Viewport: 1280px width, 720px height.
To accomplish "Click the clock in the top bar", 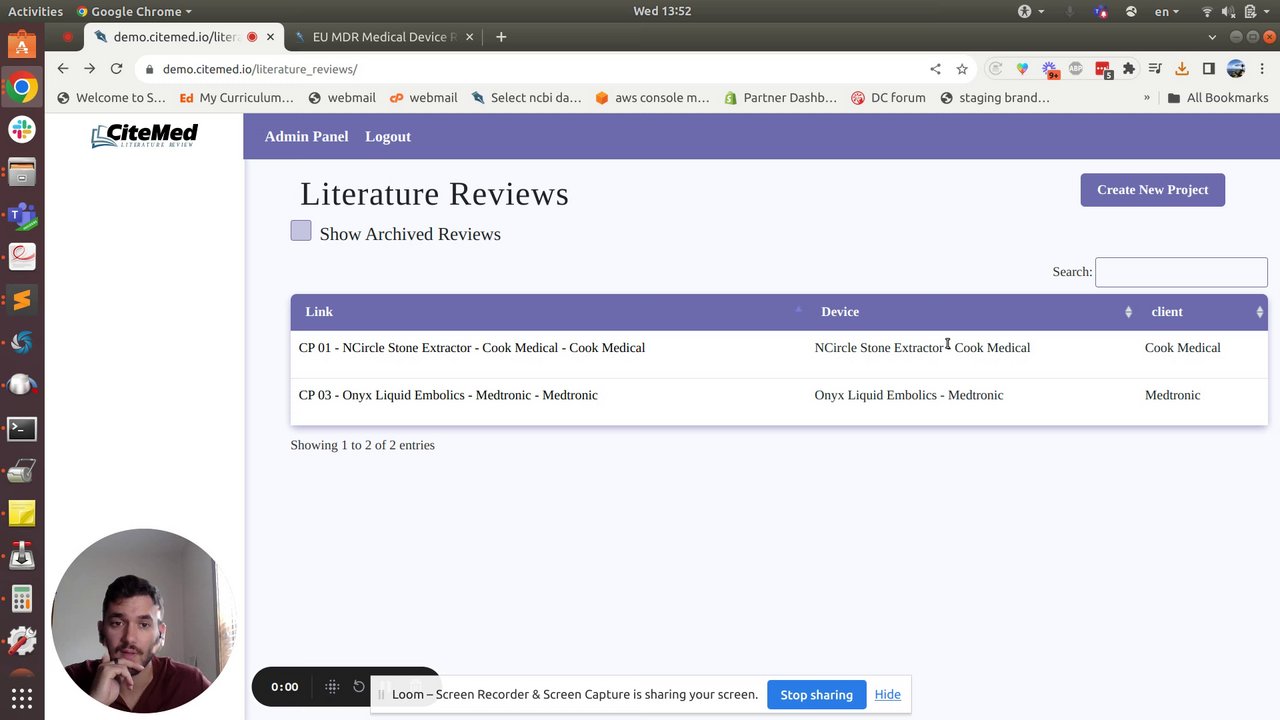I will pos(662,11).
